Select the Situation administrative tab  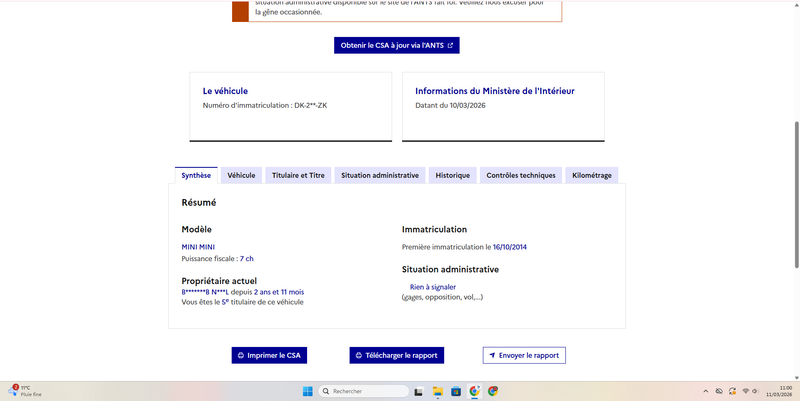pos(380,175)
